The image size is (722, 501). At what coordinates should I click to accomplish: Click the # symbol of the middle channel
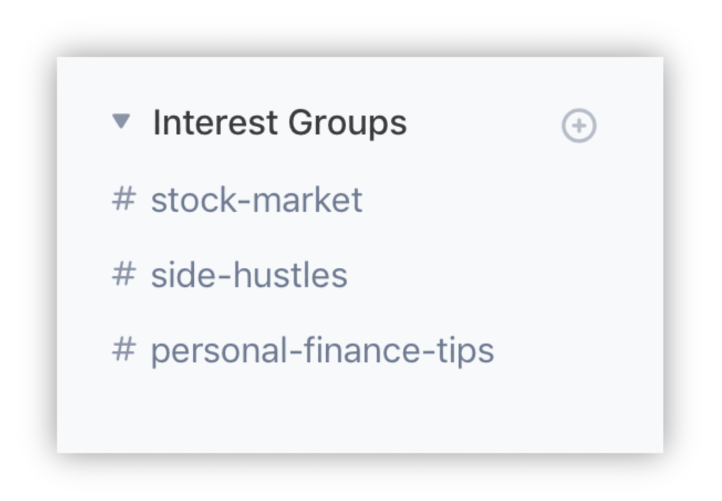tap(123, 274)
